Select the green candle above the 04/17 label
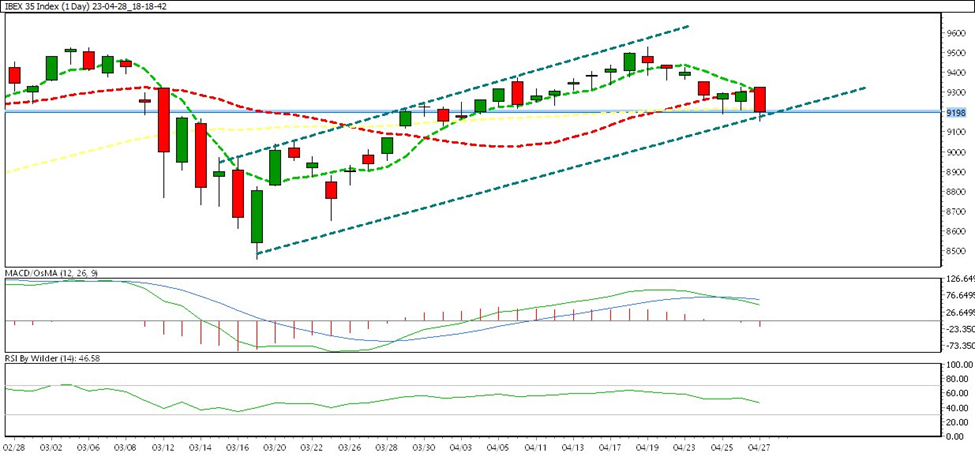 click(611, 70)
